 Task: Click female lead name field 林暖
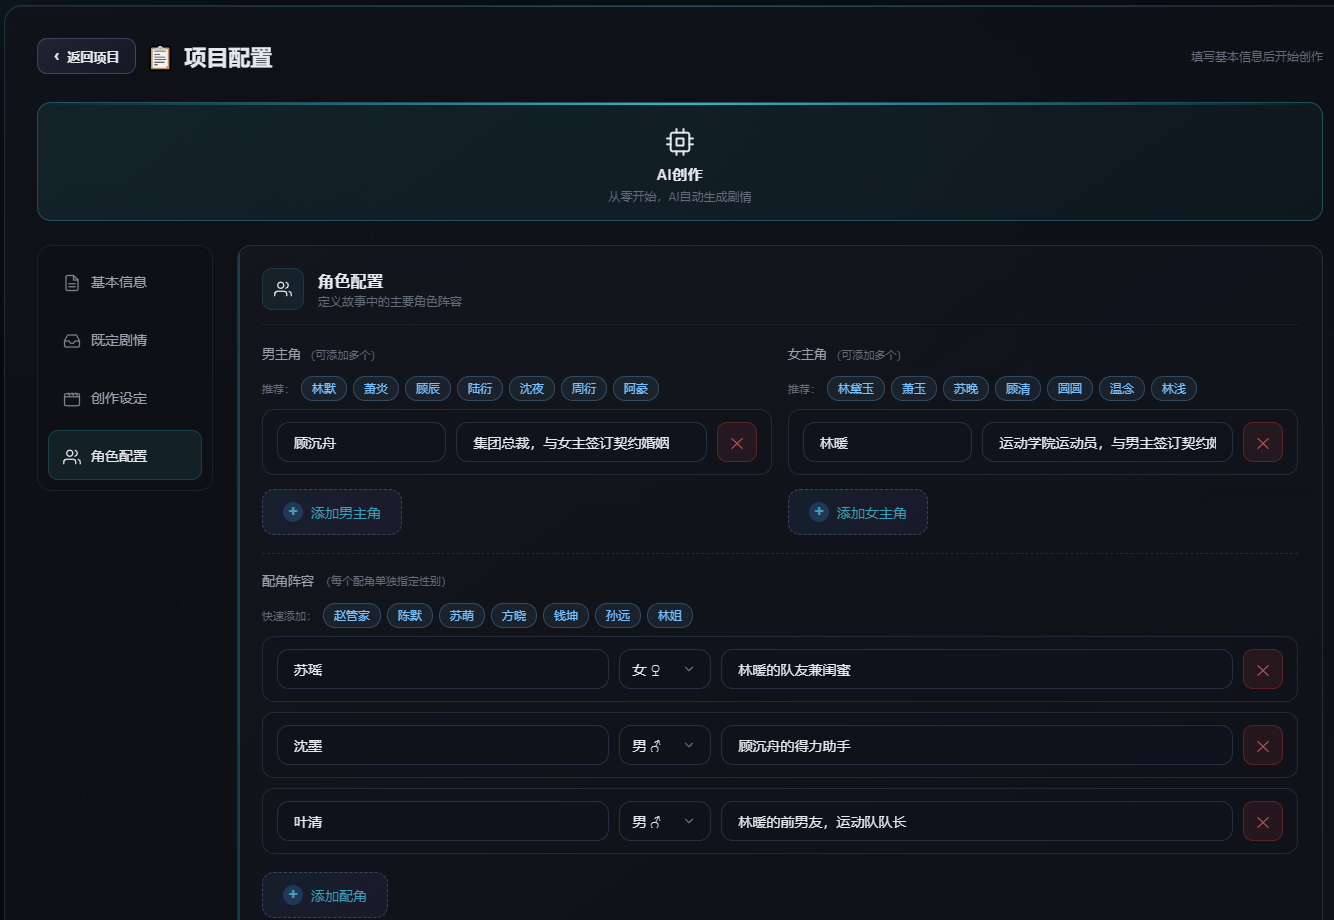887,442
